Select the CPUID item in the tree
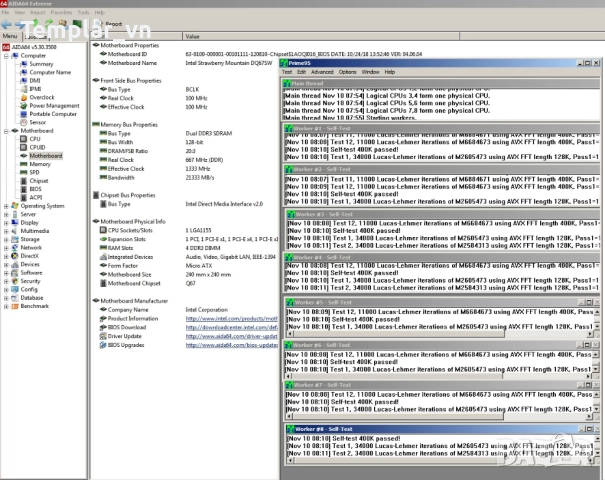The width and height of the screenshot is (605, 480). click(x=37, y=147)
